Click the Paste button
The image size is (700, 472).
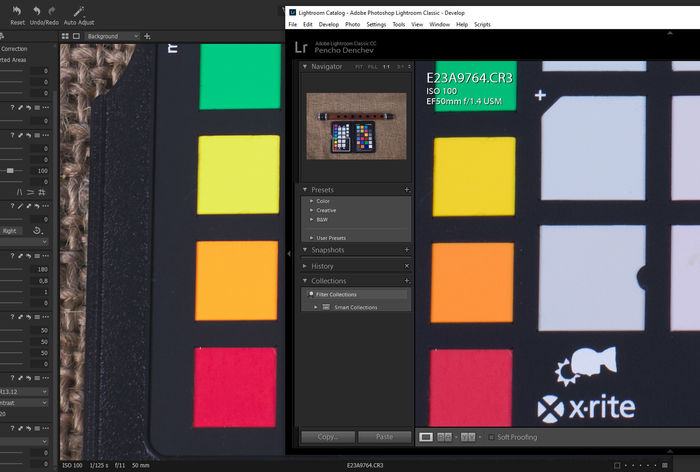384,437
